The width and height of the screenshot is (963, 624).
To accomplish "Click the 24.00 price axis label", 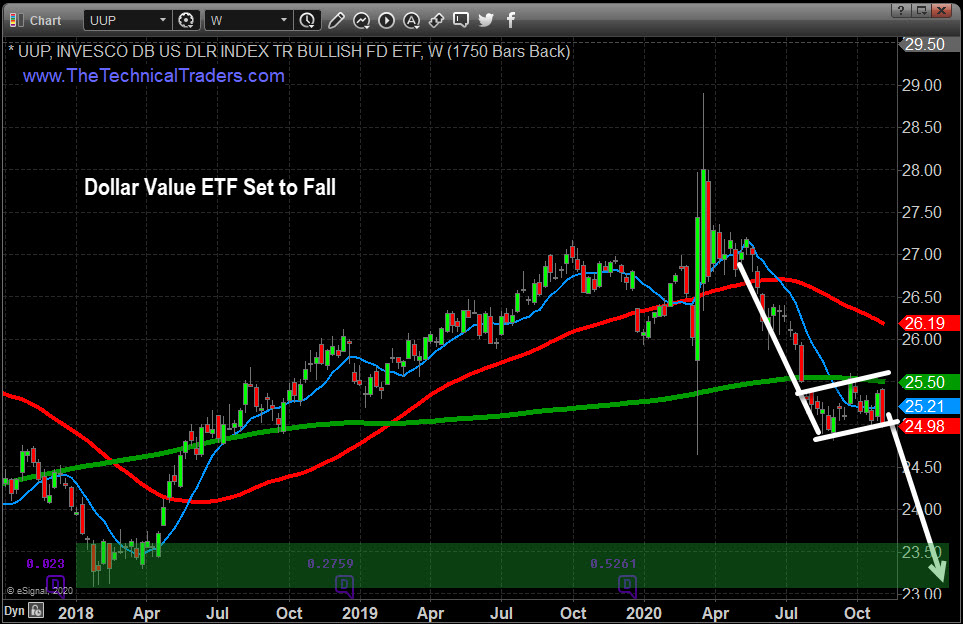I will point(922,509).
